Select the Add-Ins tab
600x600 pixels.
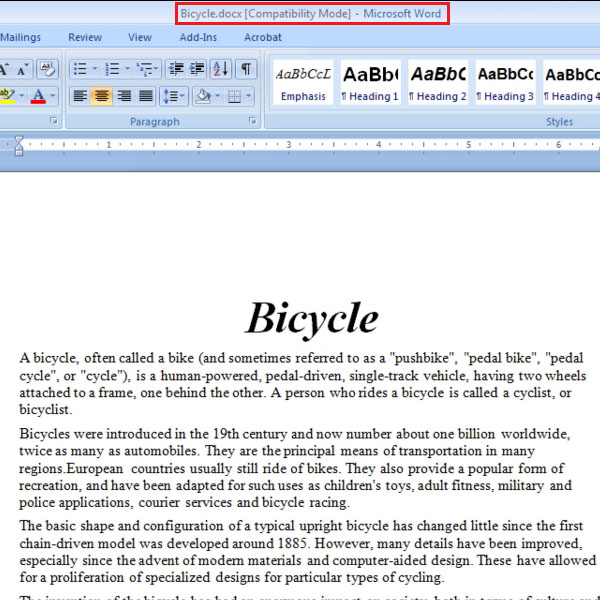click(198, 37)
